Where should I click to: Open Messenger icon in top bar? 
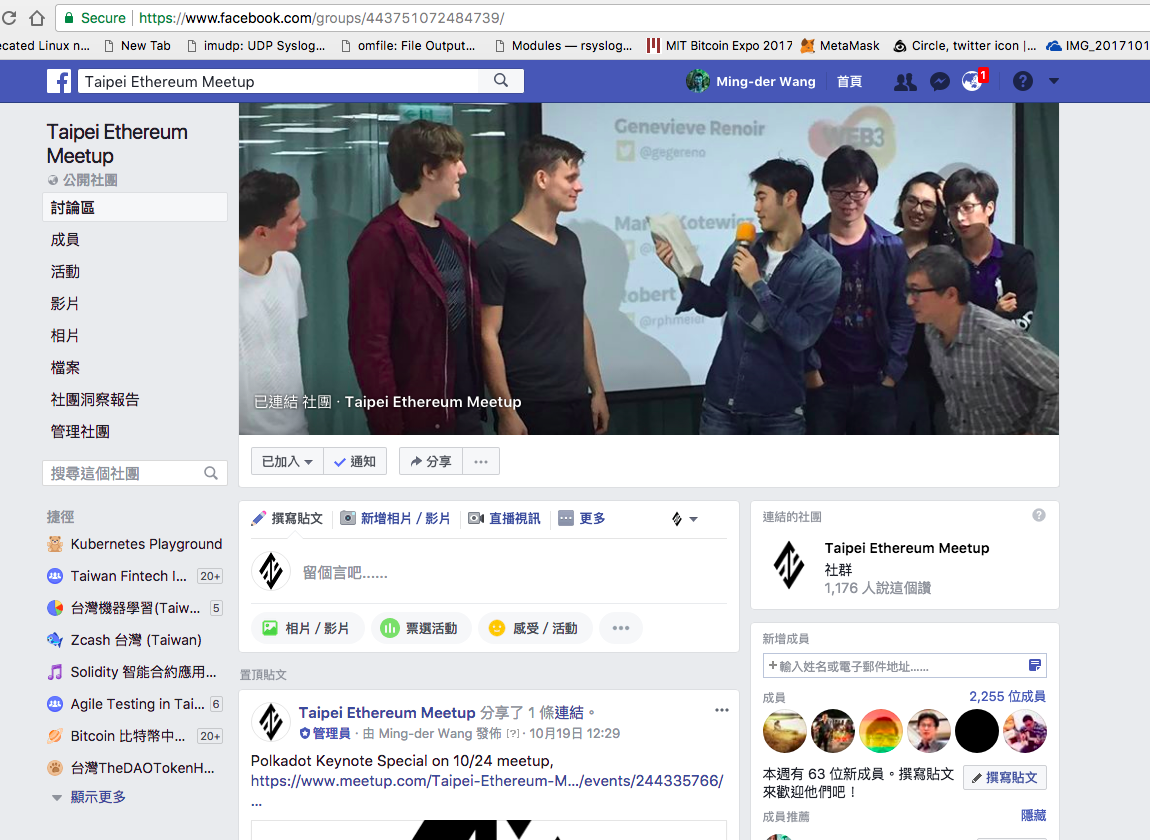click(x=940, y=81)
